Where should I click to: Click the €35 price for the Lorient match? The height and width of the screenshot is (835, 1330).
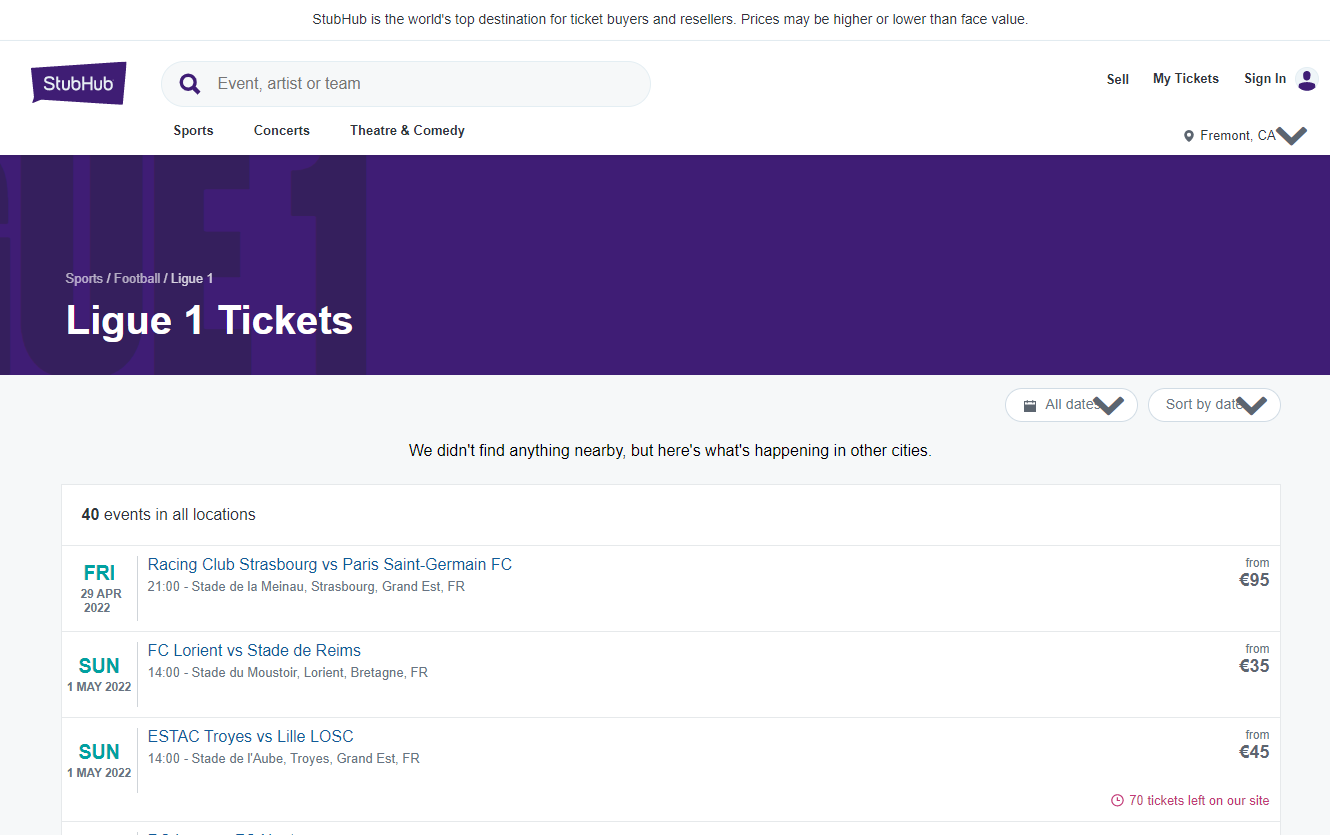(x=1254, y=666)
